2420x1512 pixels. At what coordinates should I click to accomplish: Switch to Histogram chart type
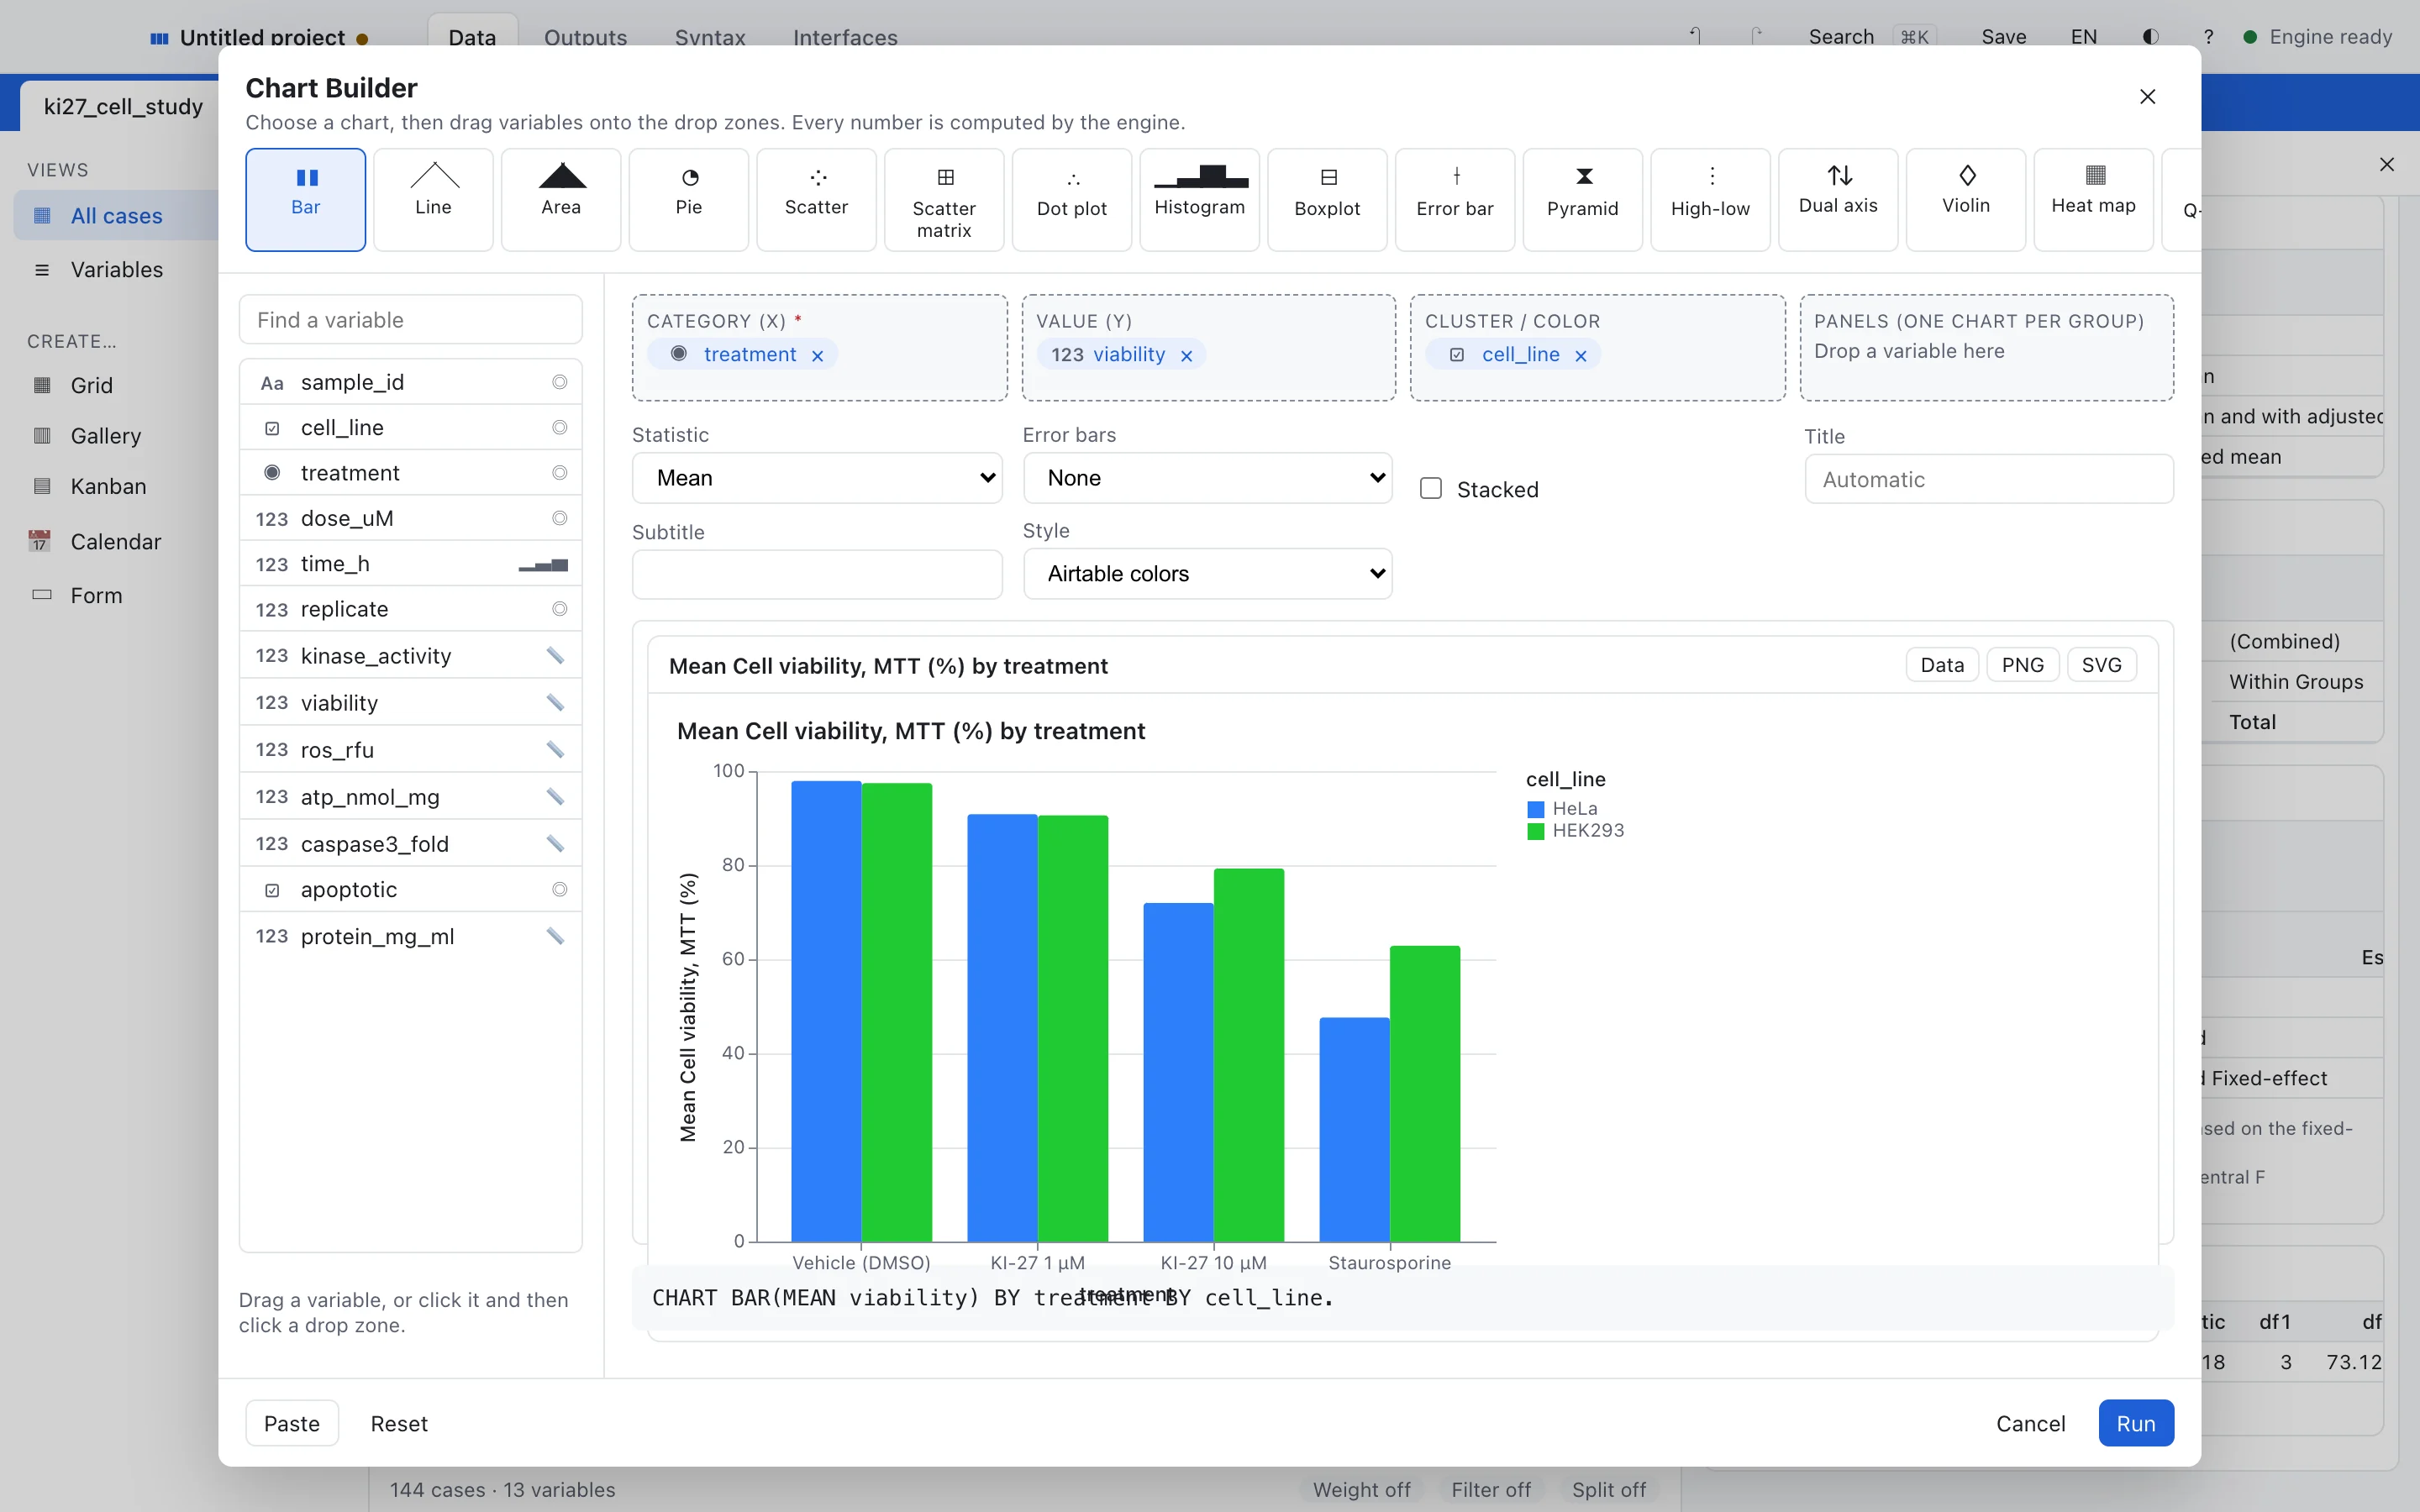pyautogui.click(x=1200, y=199)
